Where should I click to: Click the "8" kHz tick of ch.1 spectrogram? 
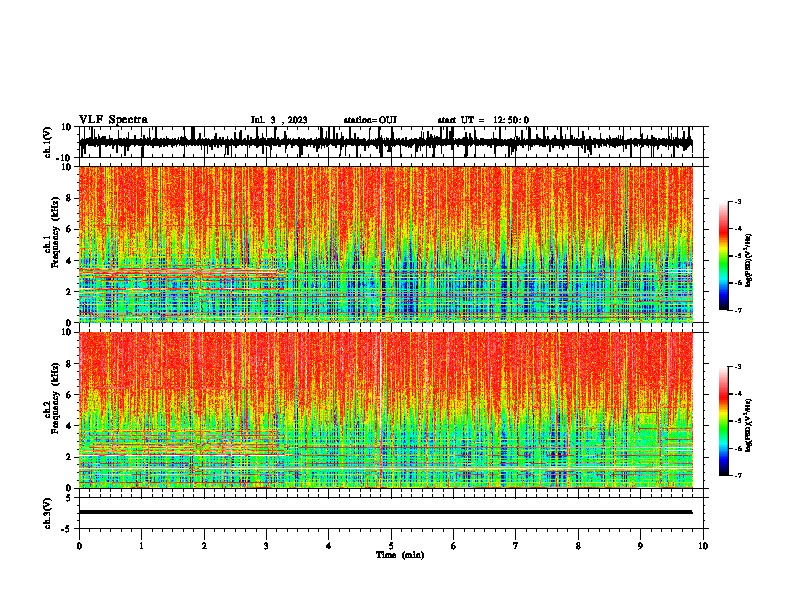[x=69, y=198]
